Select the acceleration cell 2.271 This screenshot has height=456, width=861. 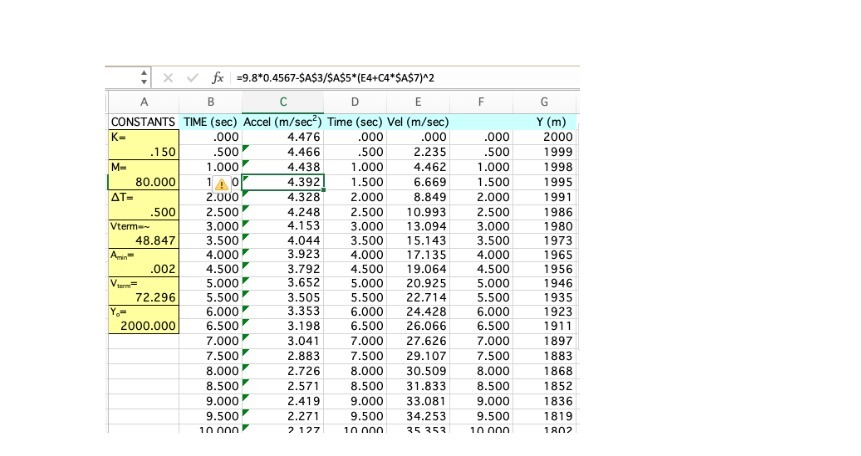[283, 416]
